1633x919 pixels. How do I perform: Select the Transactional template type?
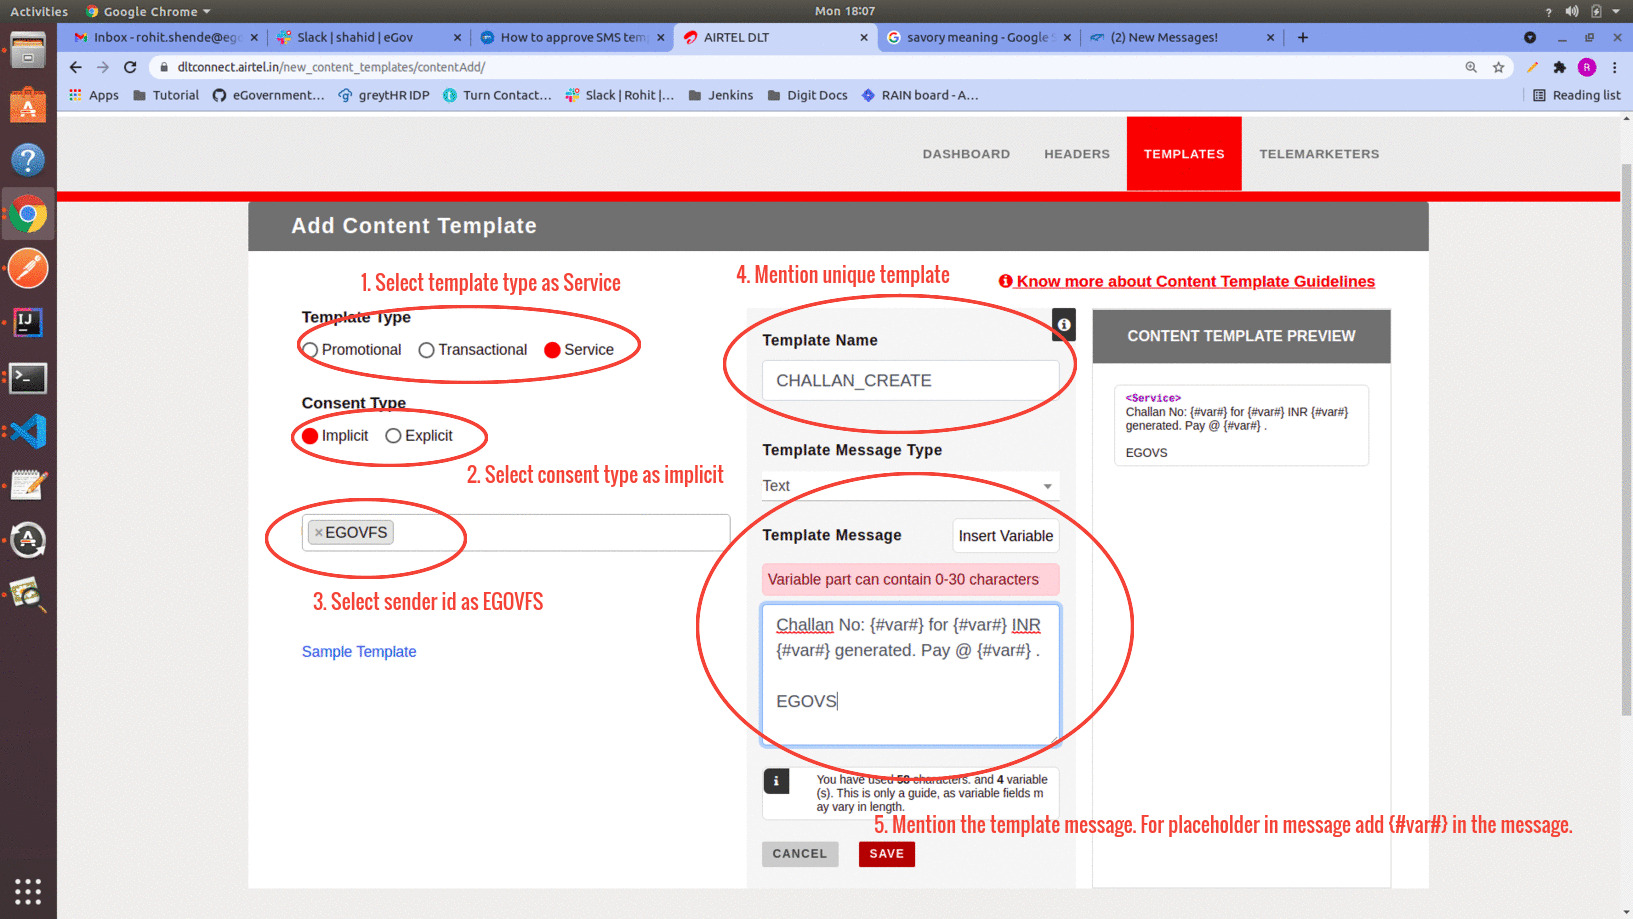coord(427,350)
